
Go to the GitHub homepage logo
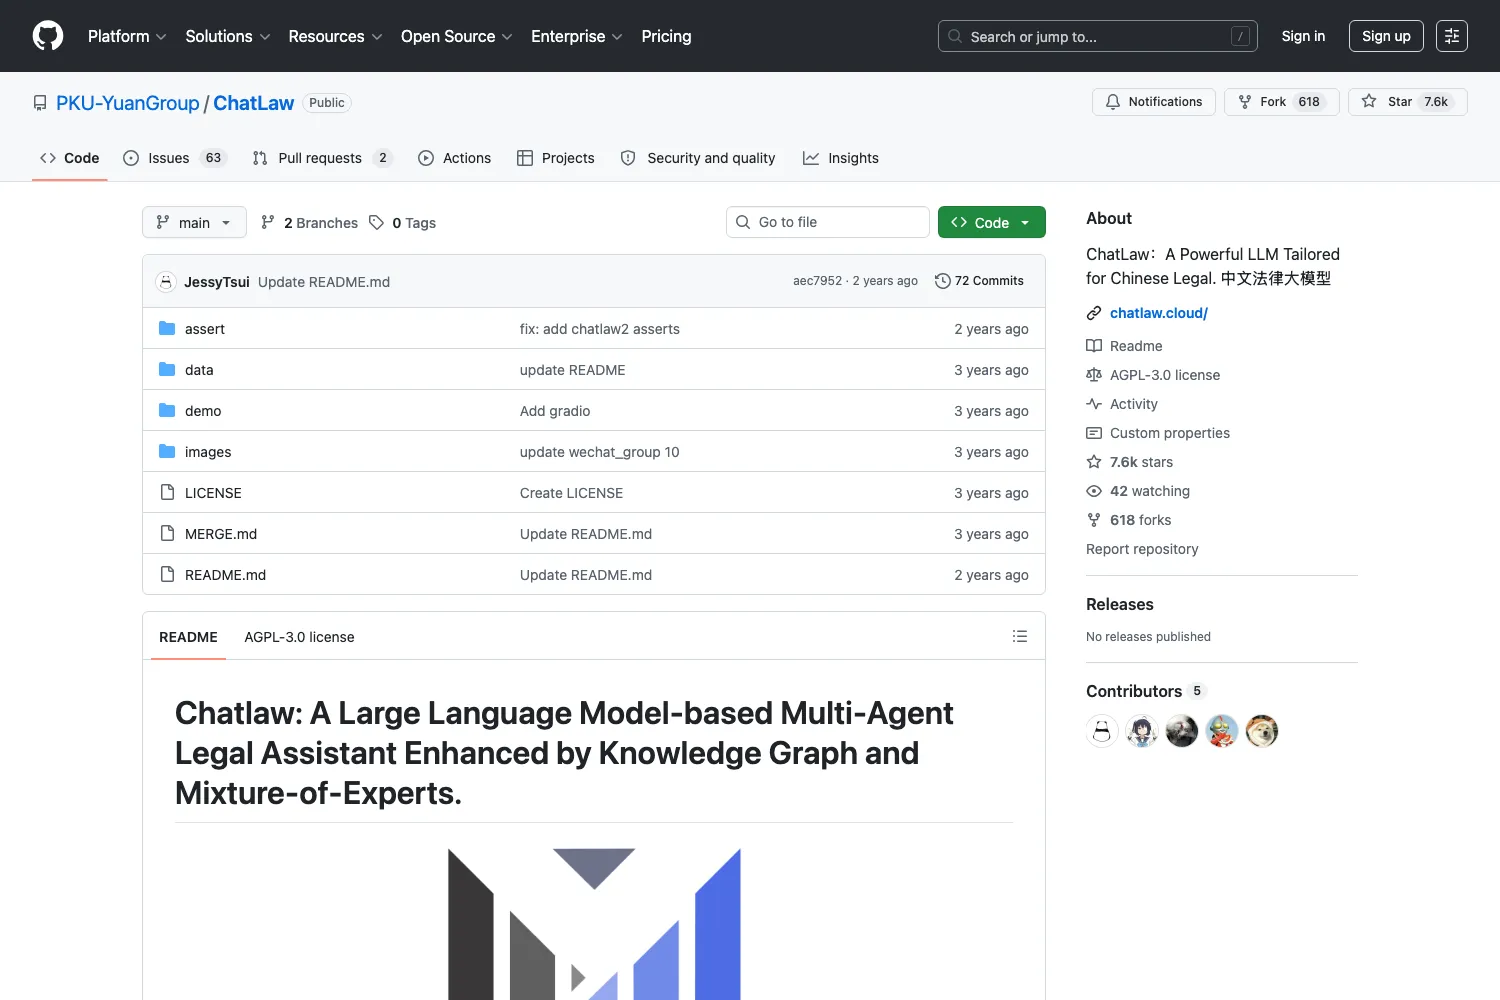tap(48, 36)
